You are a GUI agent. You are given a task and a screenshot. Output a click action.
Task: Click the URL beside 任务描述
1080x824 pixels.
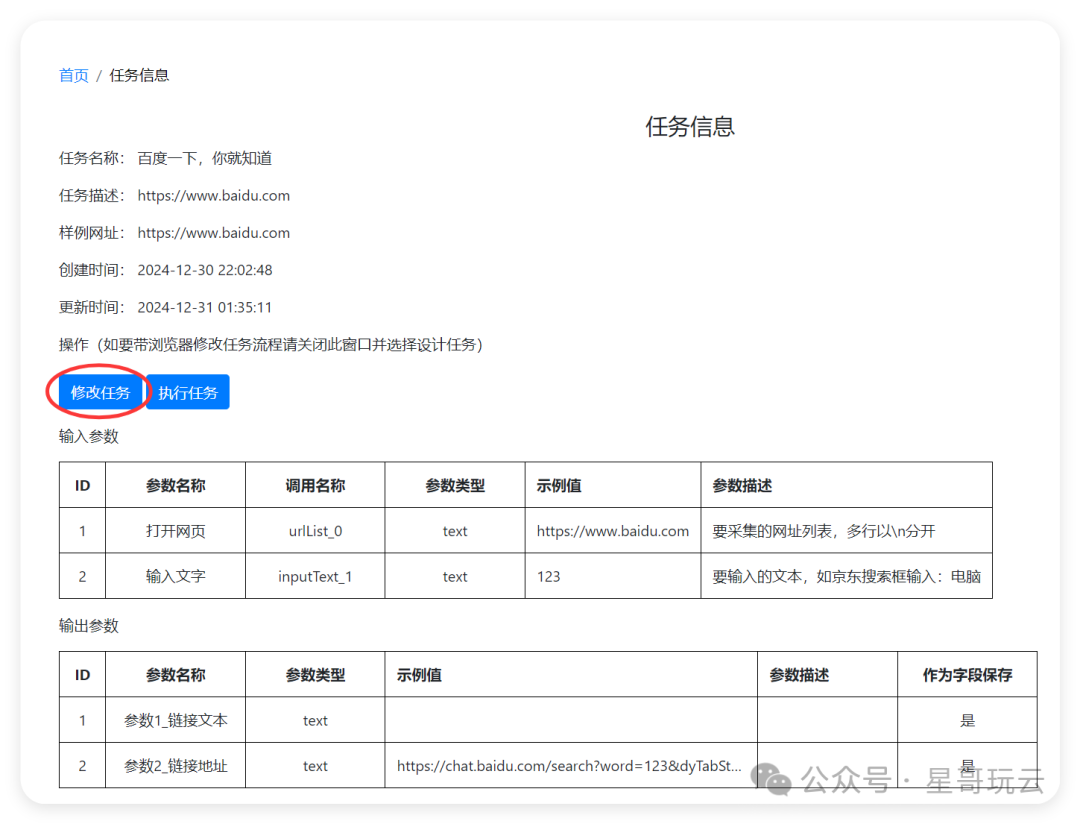[214, 196]
